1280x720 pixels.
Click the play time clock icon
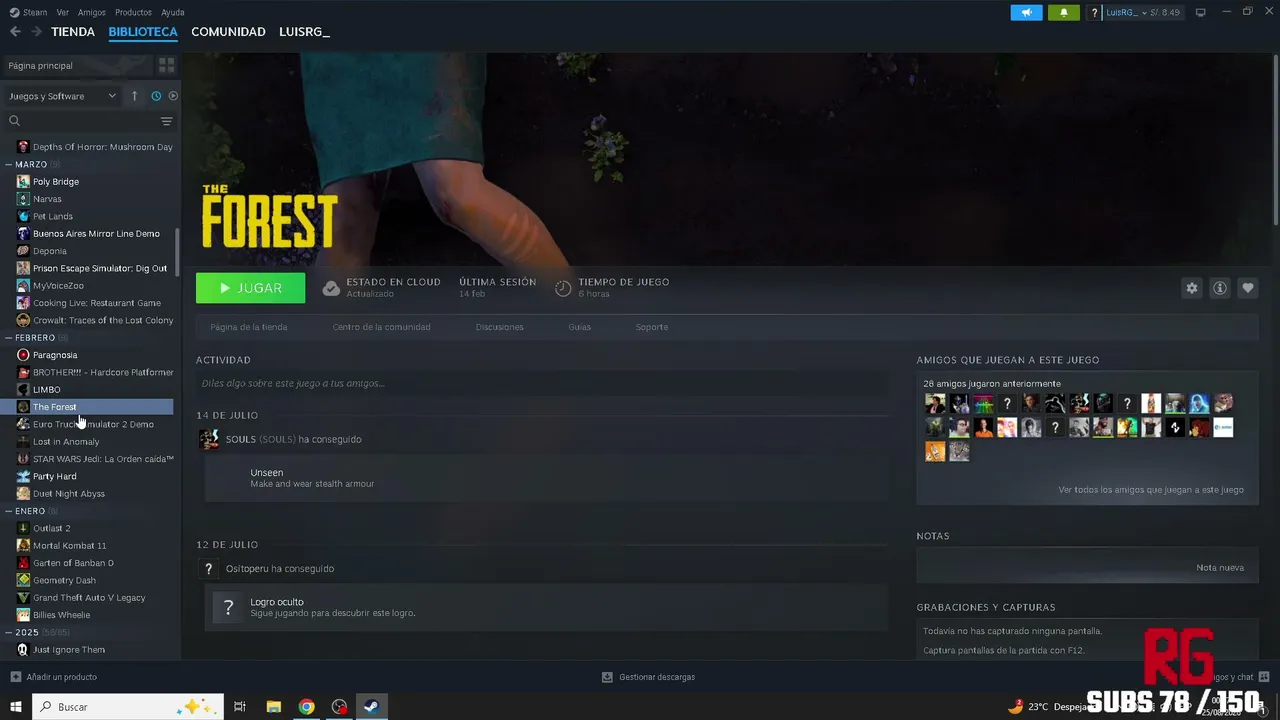(563, 288)
